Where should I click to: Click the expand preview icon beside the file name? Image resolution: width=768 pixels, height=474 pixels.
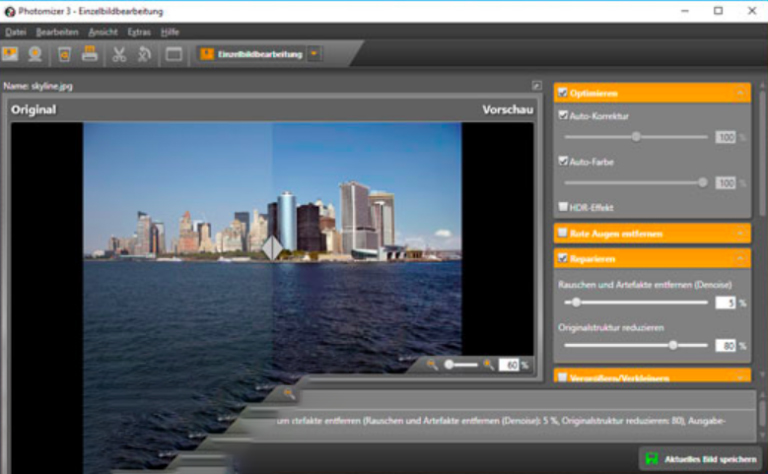[537, 86]
